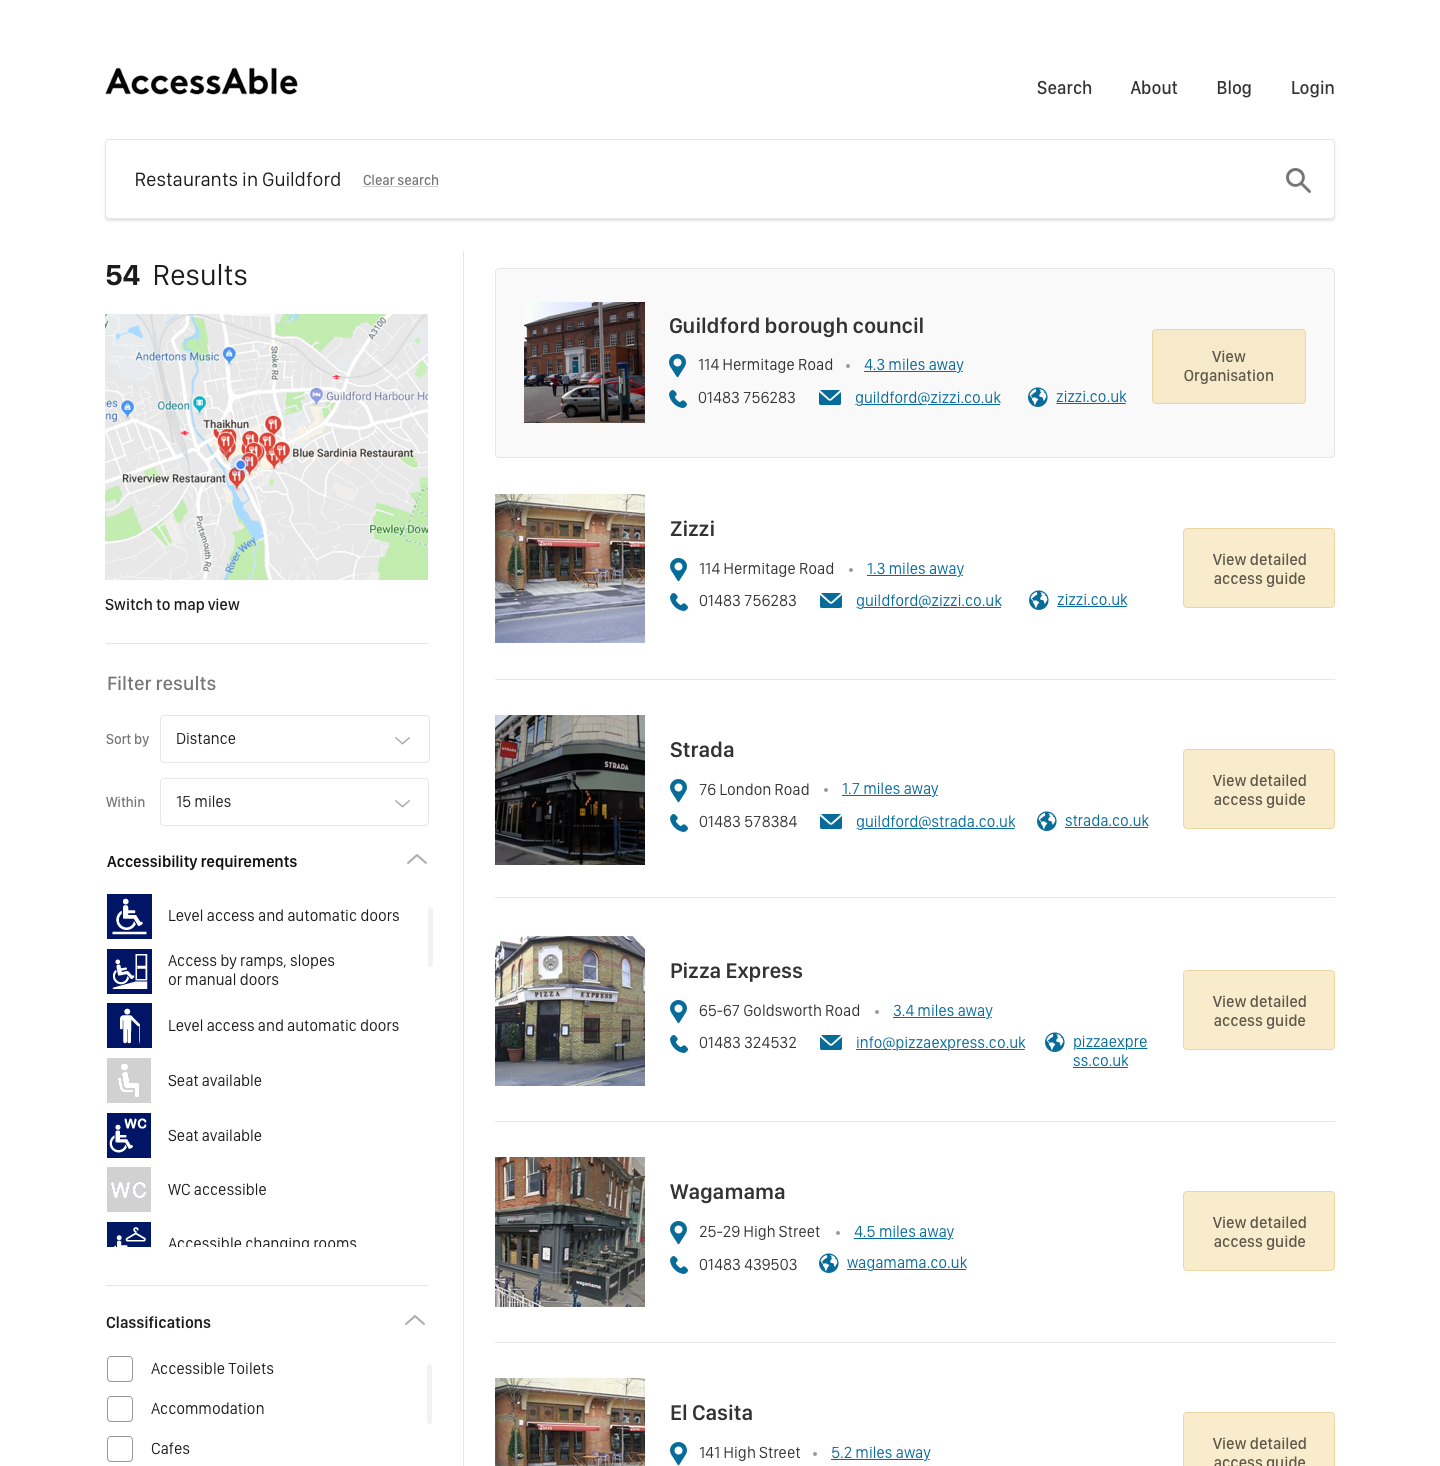The height and width of the screenshot is (1466, 1440).
Task: Click phone icon next to Zizzi number
Action: click(x=679, y=601)
